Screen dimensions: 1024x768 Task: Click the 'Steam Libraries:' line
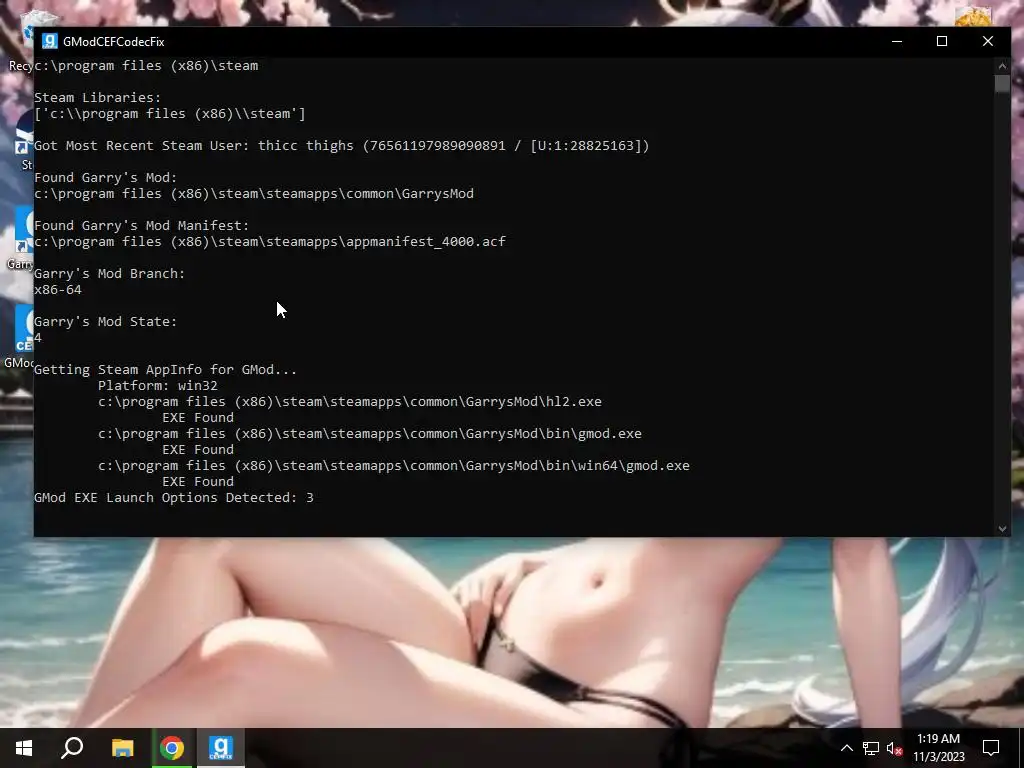(97, 97)
